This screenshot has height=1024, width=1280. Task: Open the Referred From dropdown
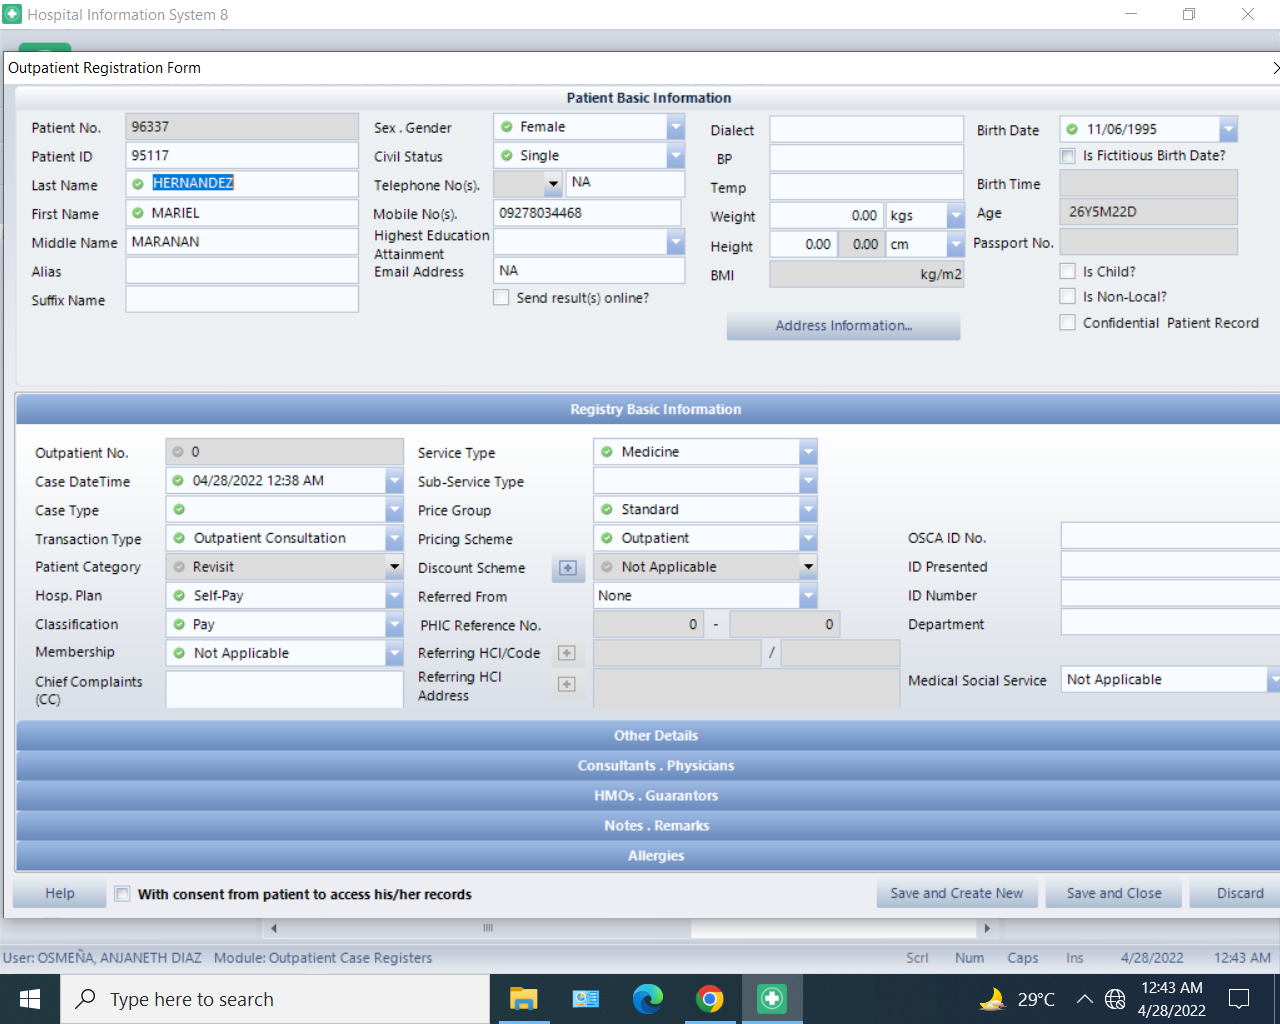point(808,596)
